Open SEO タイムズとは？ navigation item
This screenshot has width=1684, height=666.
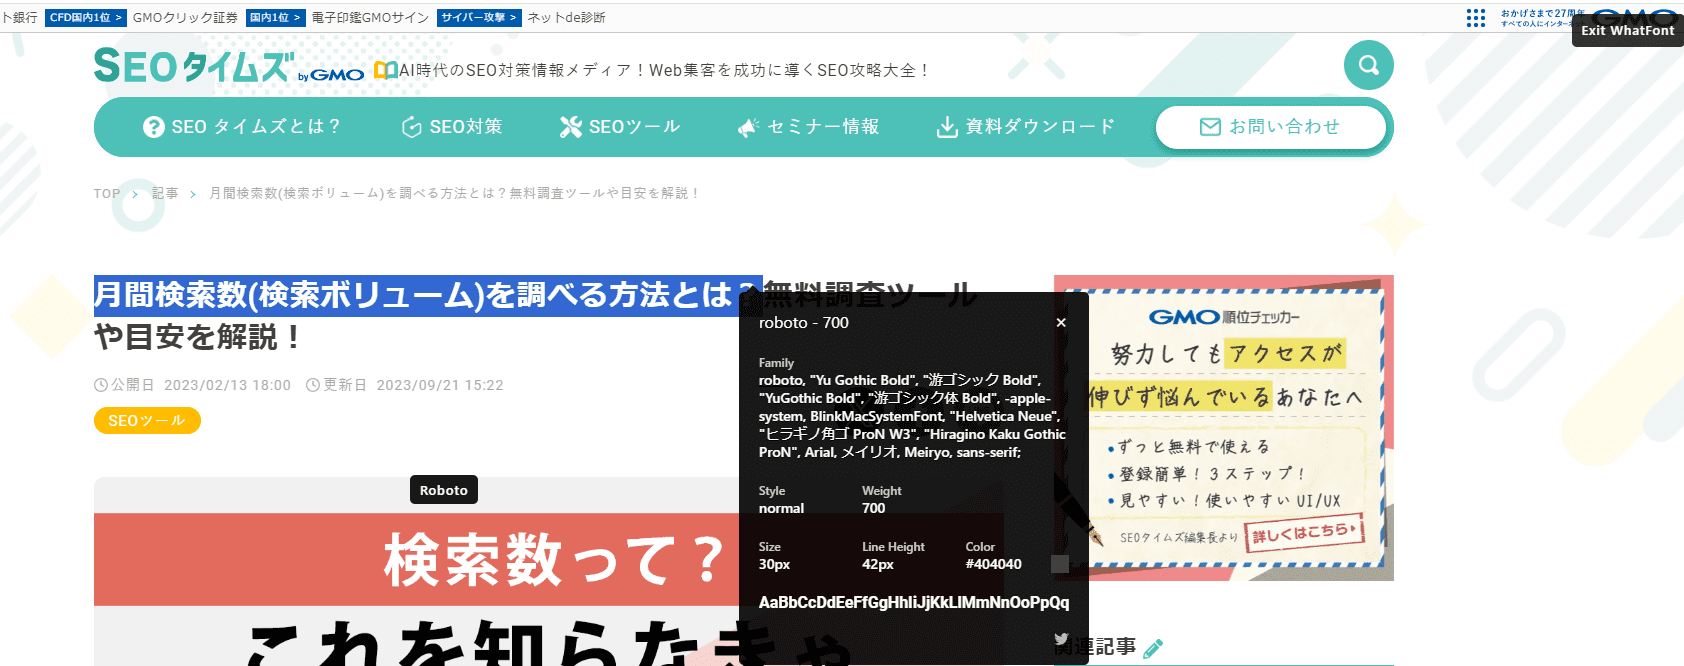[x=242, y=127]
